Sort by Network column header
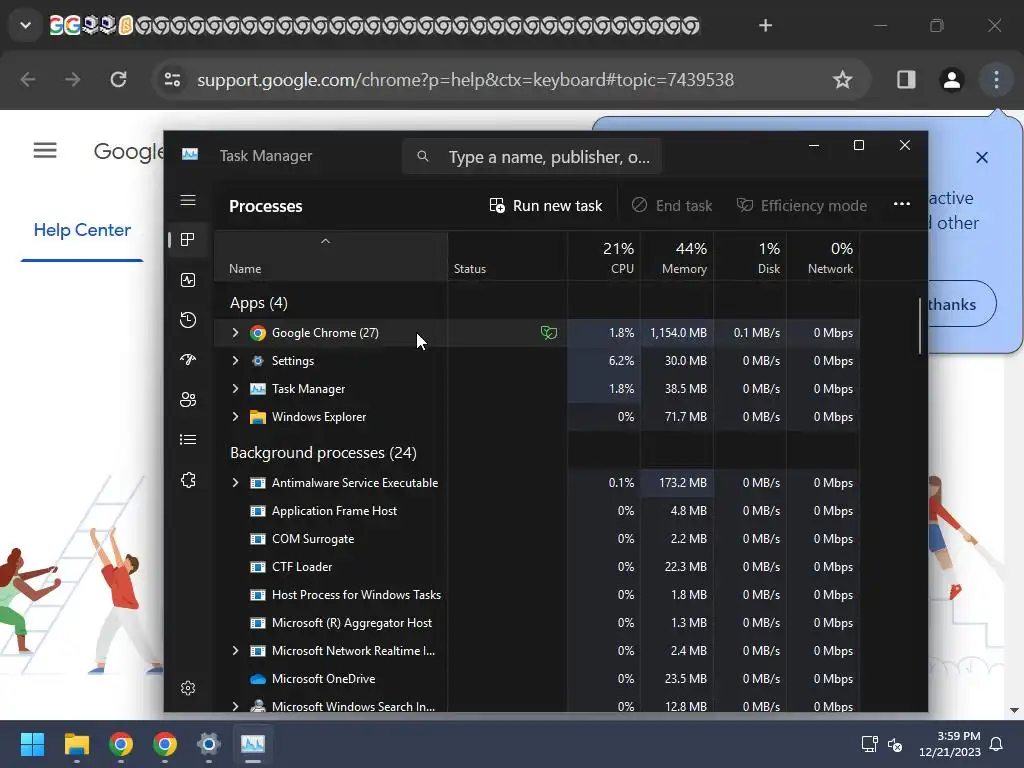The height and width of the screenshot is (768, 1024). (824, 258)
